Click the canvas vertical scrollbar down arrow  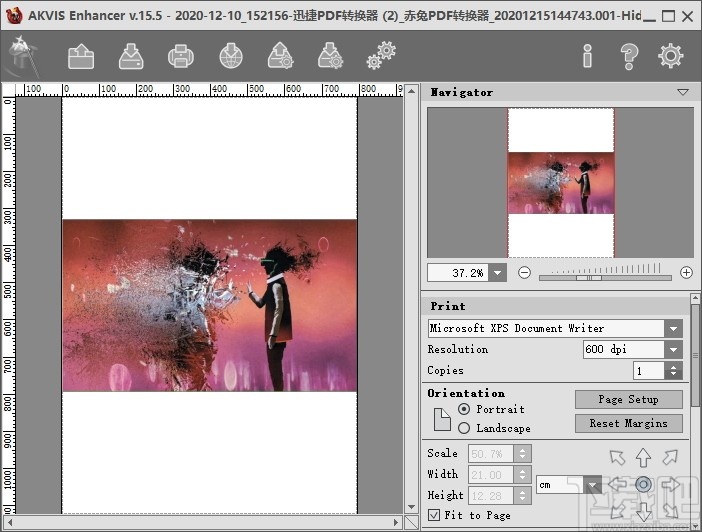pyautogui.click(x=411, y=507)
